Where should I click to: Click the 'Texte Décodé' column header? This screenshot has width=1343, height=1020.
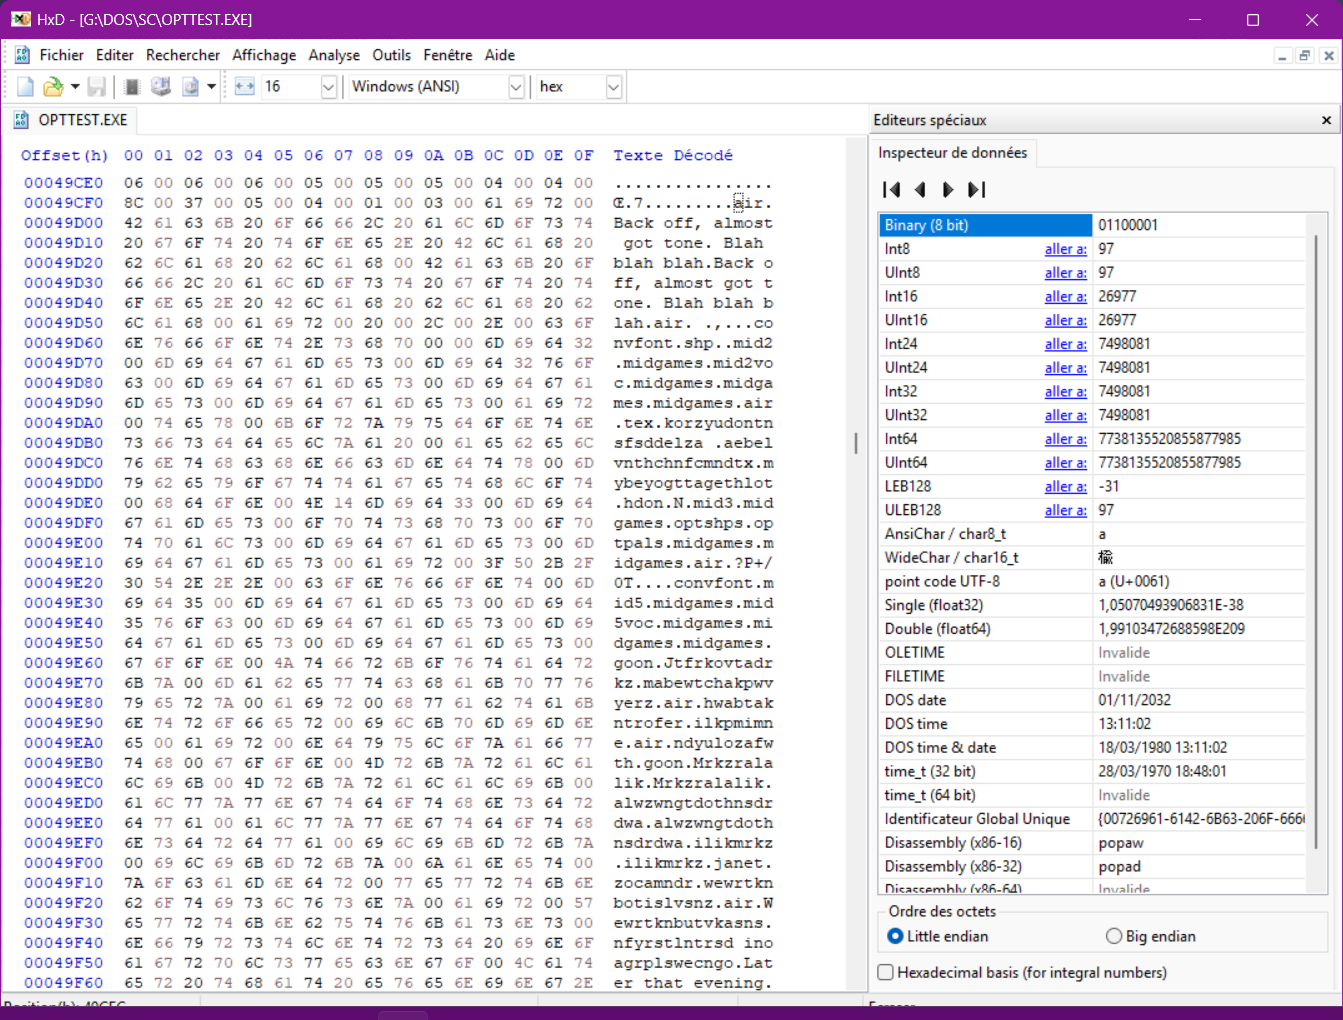pos(673,156)
